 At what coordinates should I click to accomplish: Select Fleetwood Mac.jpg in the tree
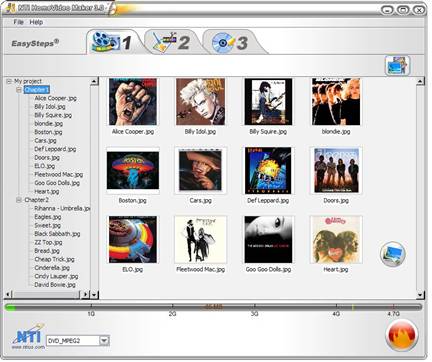[59, 174]
